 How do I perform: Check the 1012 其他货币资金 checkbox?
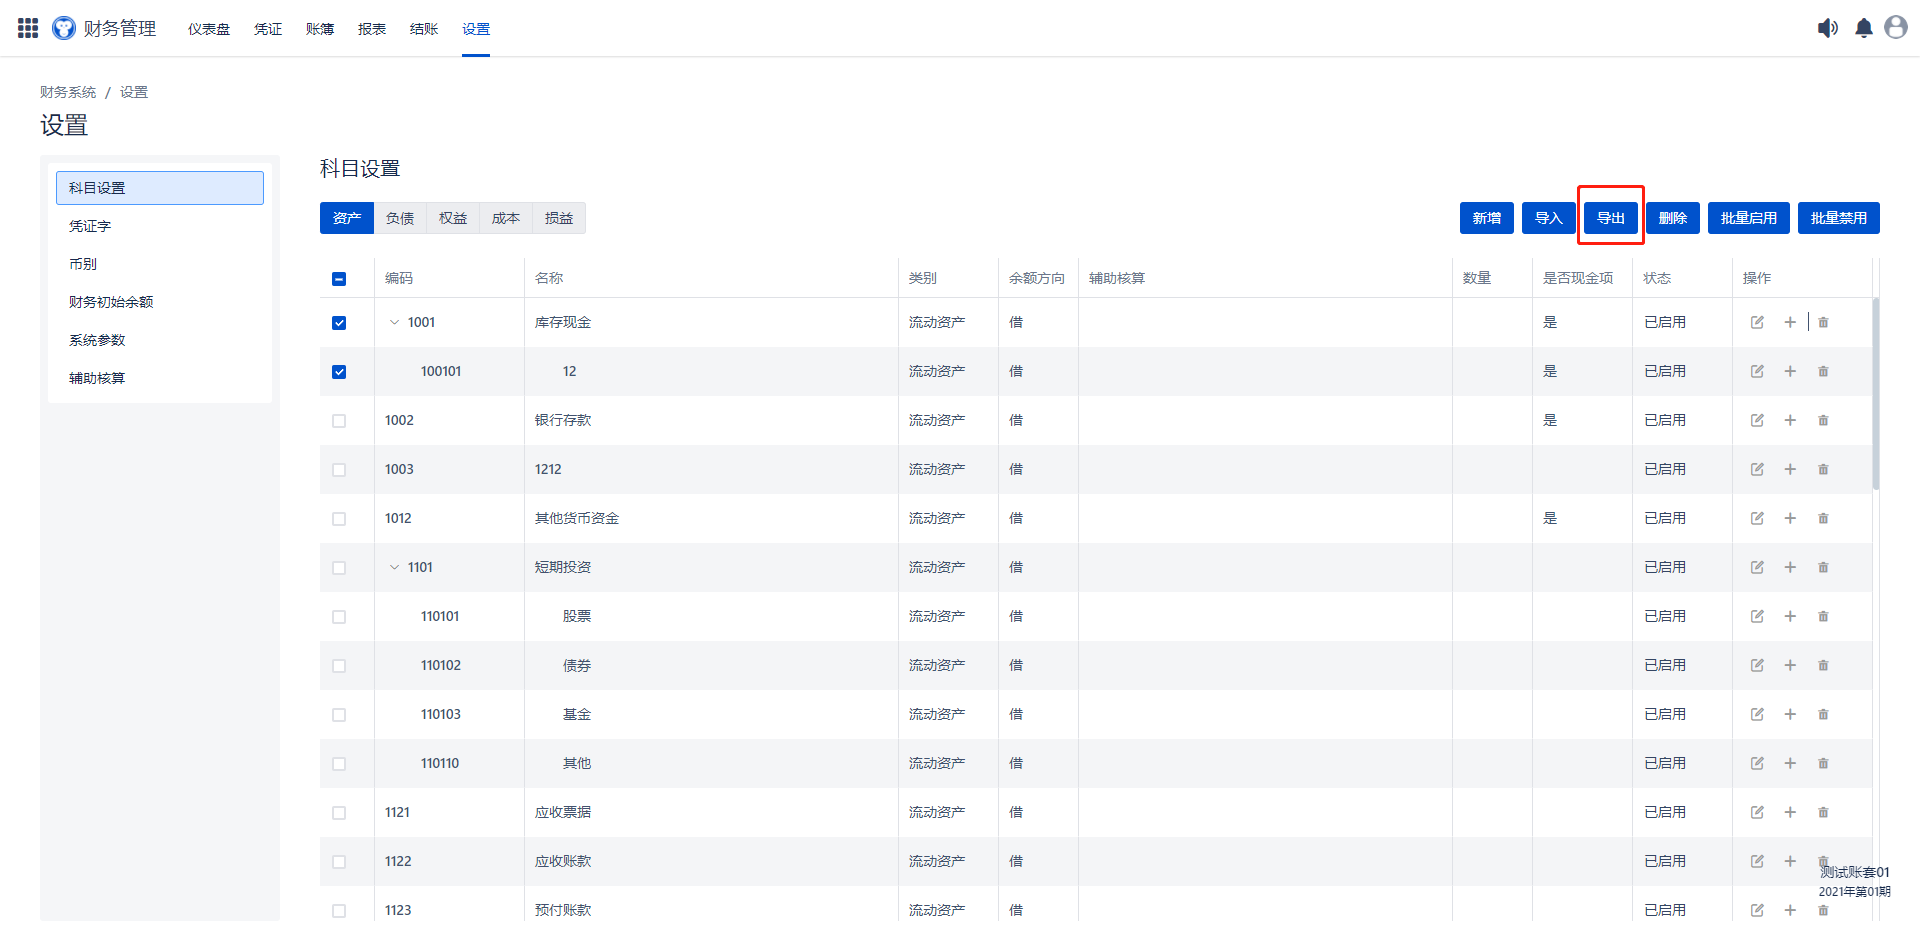(339, 519)
